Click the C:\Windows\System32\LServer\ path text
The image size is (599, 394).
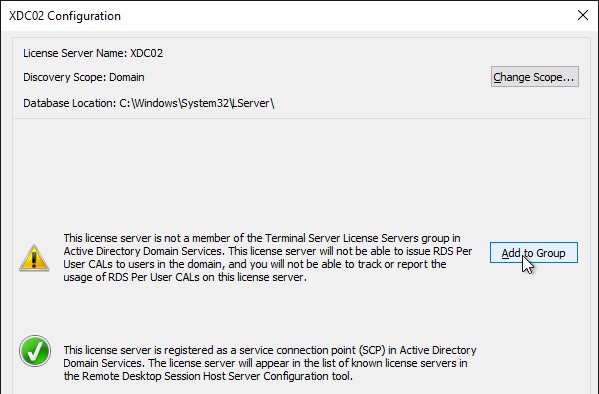tap(197, 103)
